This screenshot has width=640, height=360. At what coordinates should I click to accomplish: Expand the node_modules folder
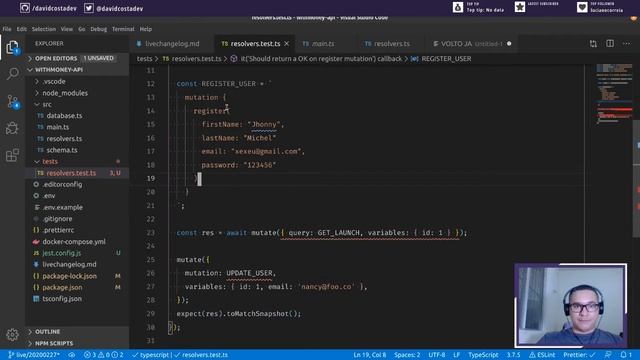(x=78, y=93)
